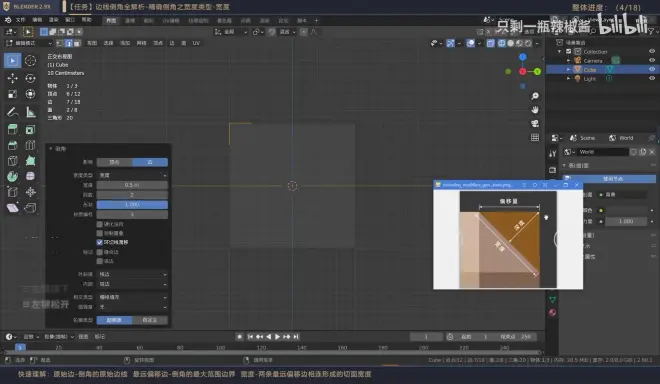Viewport: 660px width, 384px height.
Task: Enable the 硬化法向 harden normals checkbox
Action: coord(100,224)
